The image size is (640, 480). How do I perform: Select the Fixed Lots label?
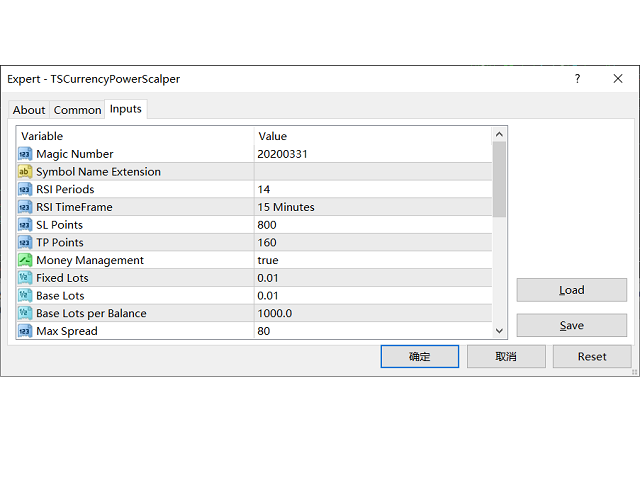(62, 278)
